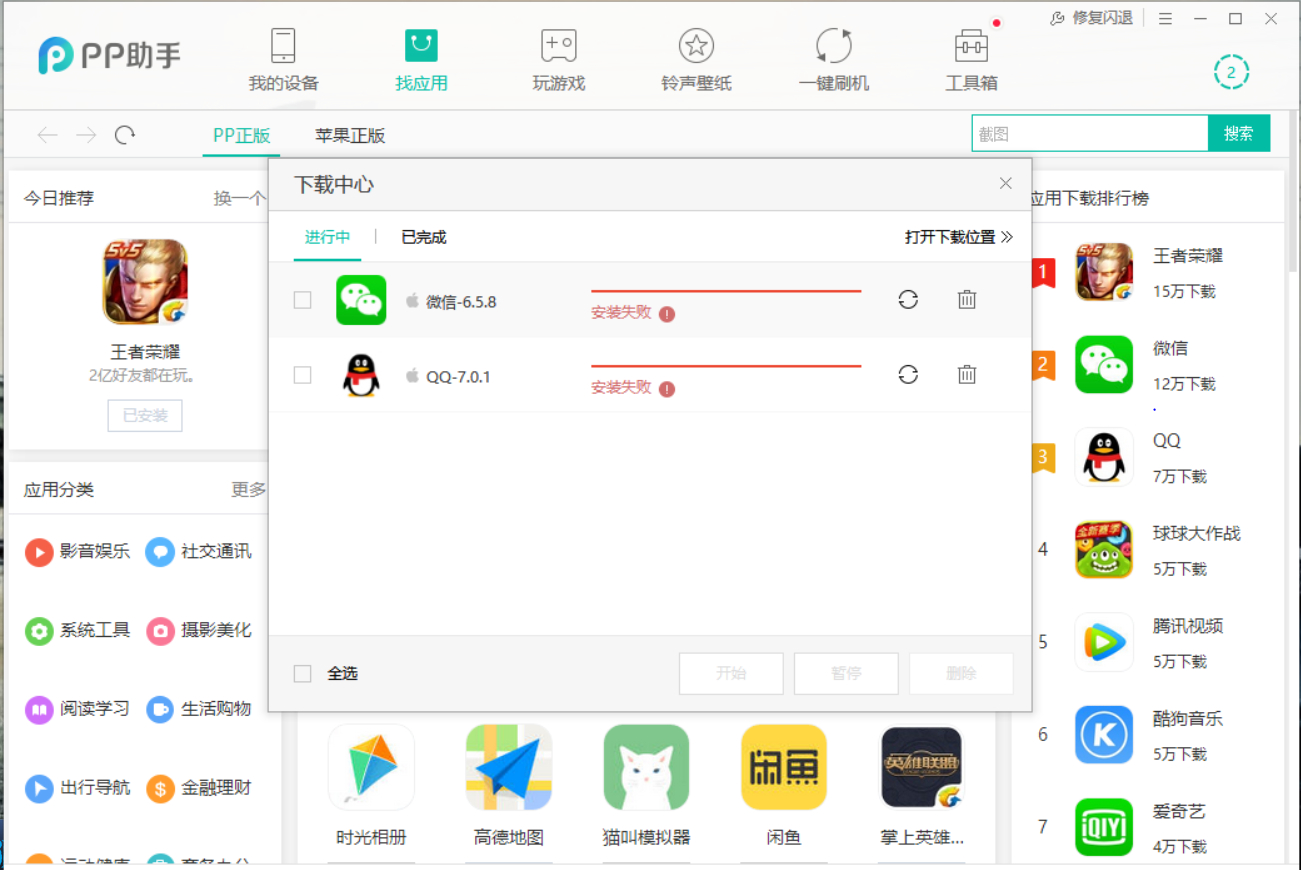The width and height of the screenshot is (1301, 870).
Task: Open the 铃声壁纸 section
Action: [x=696, y=59]
